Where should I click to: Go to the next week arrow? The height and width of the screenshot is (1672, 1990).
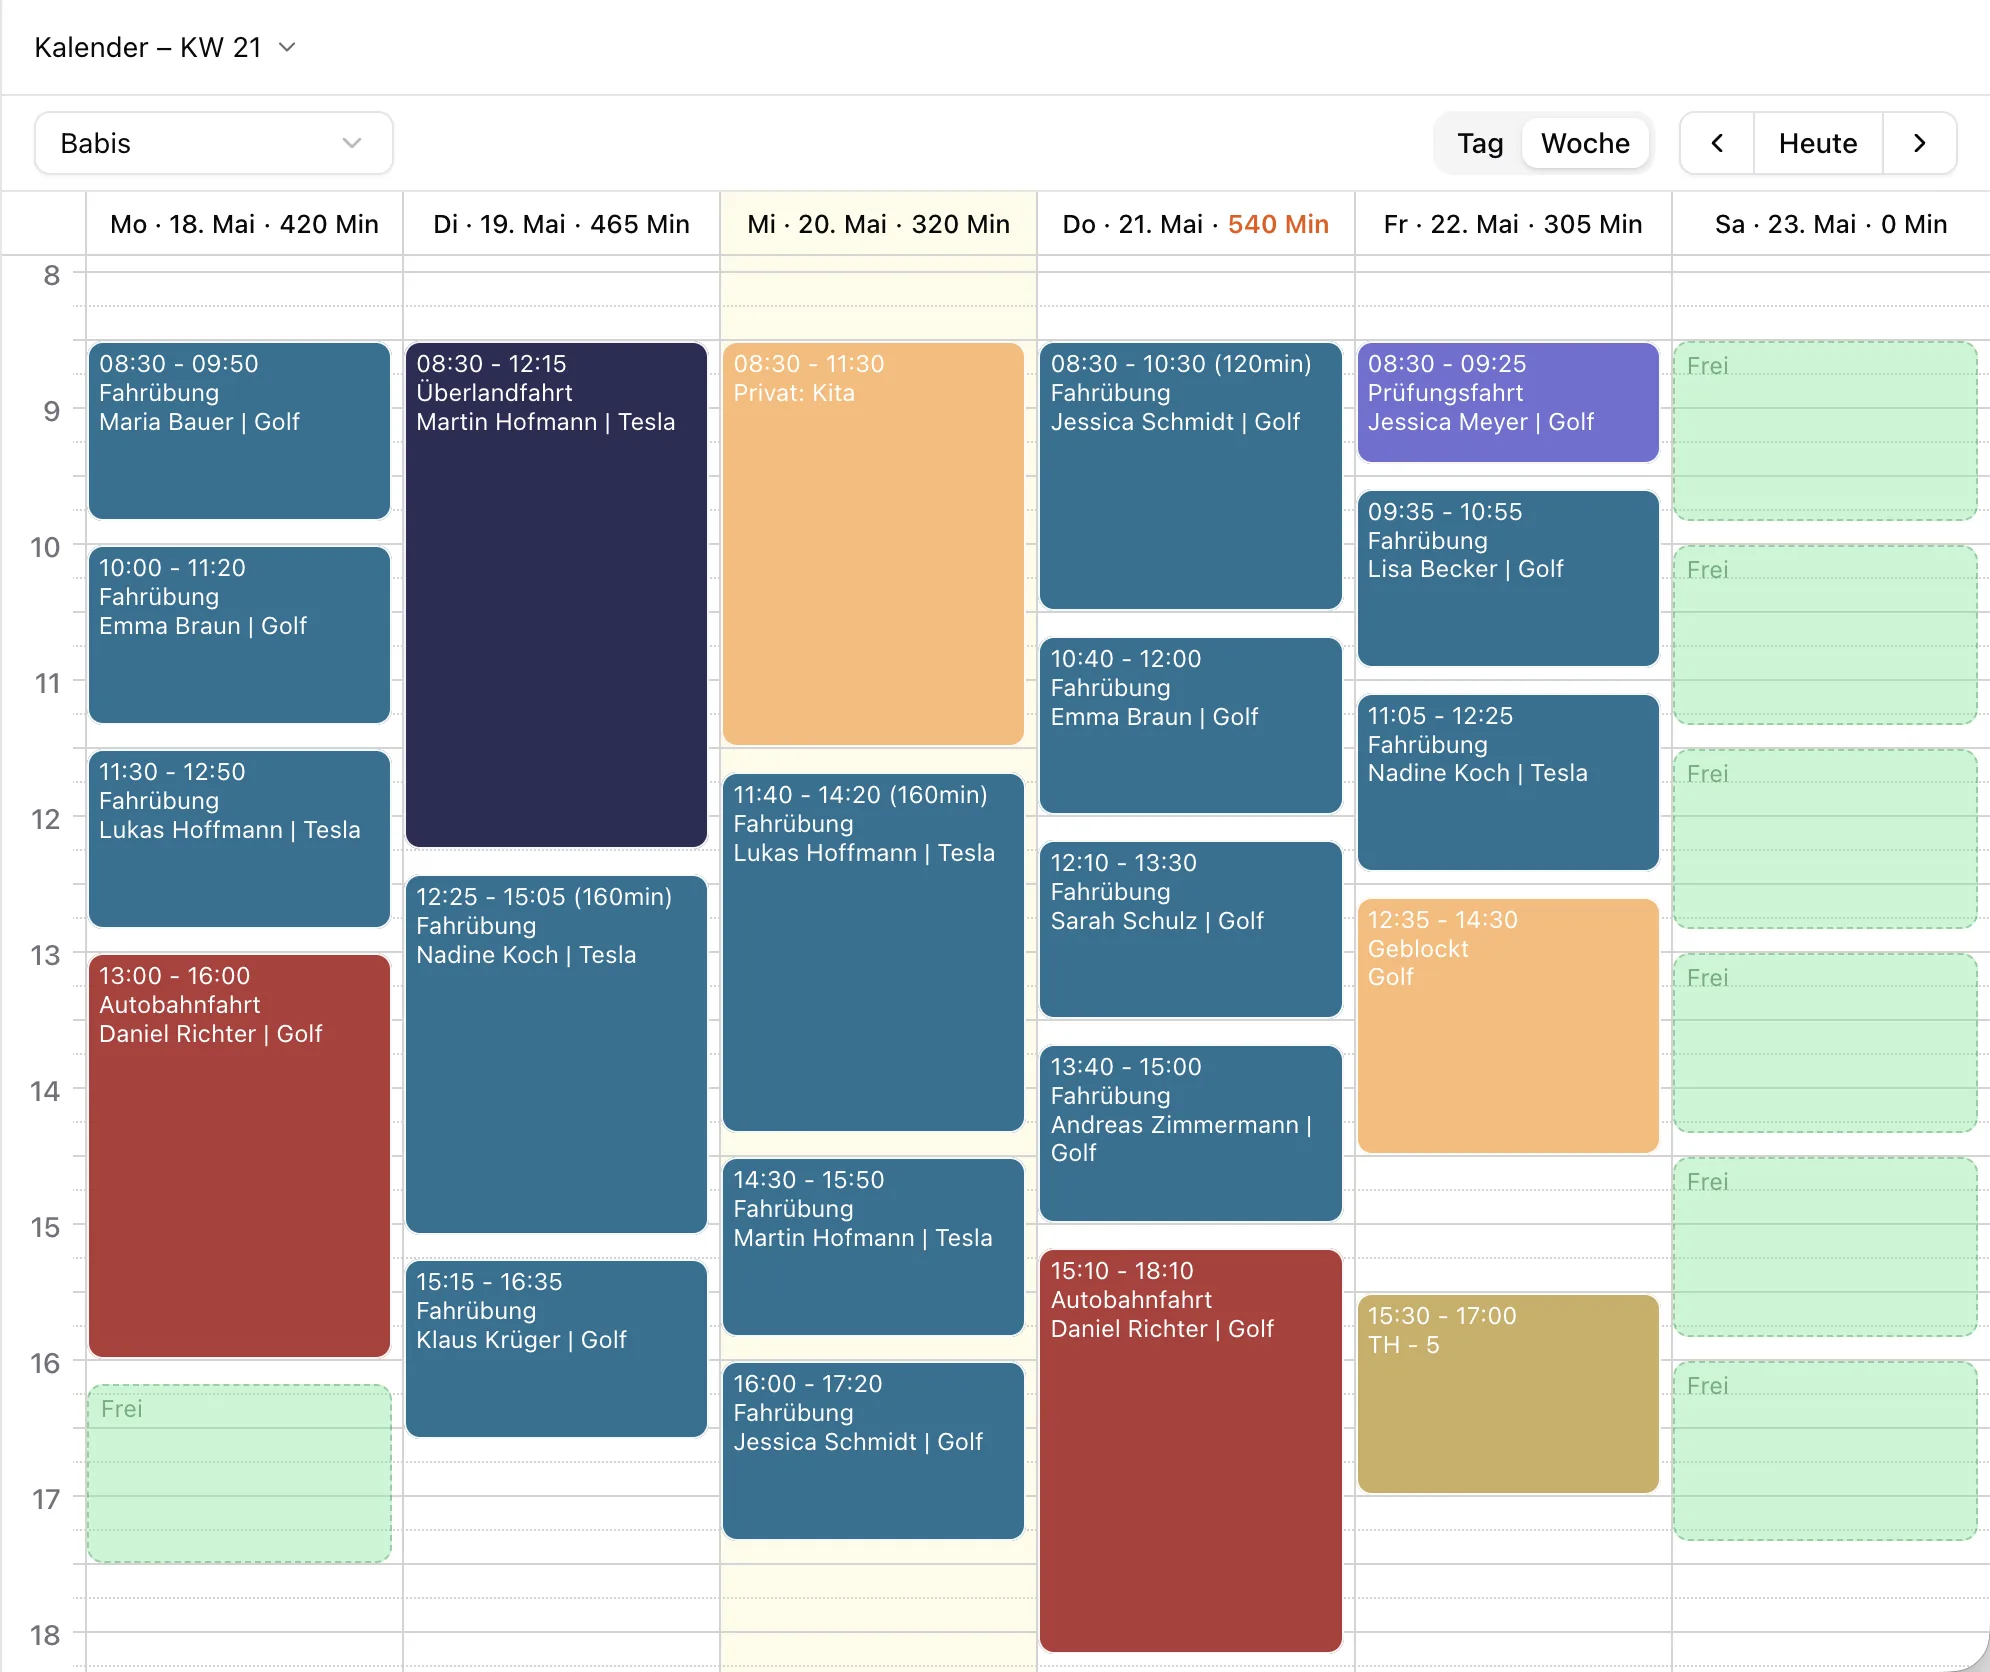pos(1919,143)
